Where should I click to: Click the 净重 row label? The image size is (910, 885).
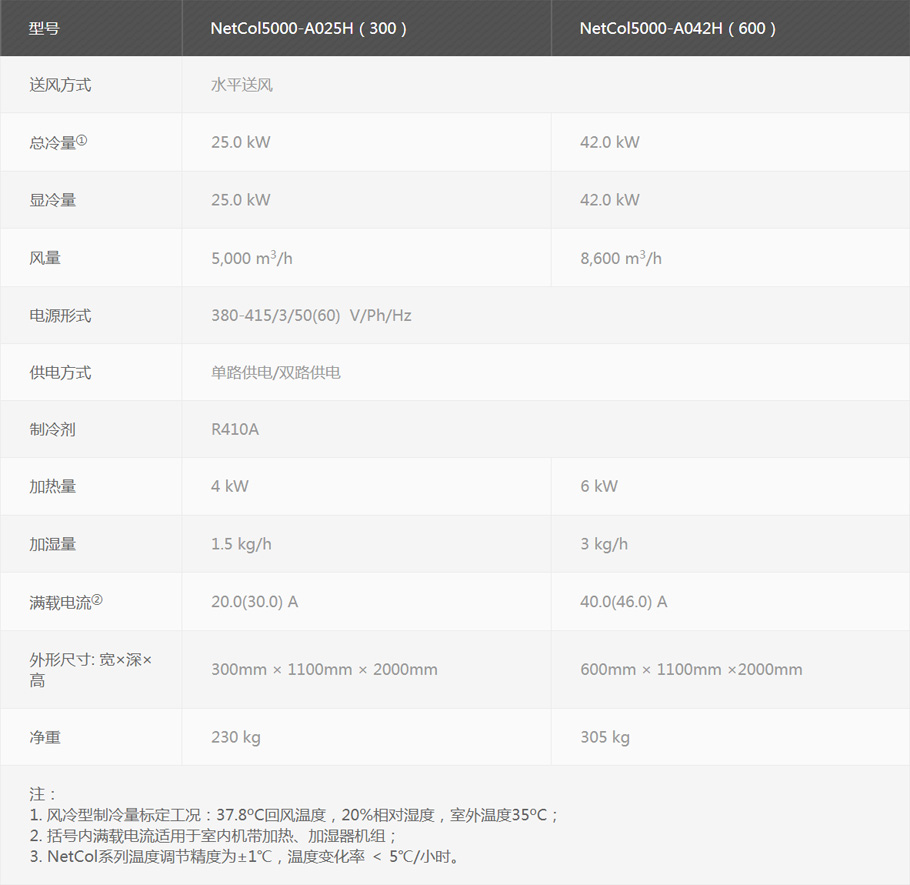point(45,738)
